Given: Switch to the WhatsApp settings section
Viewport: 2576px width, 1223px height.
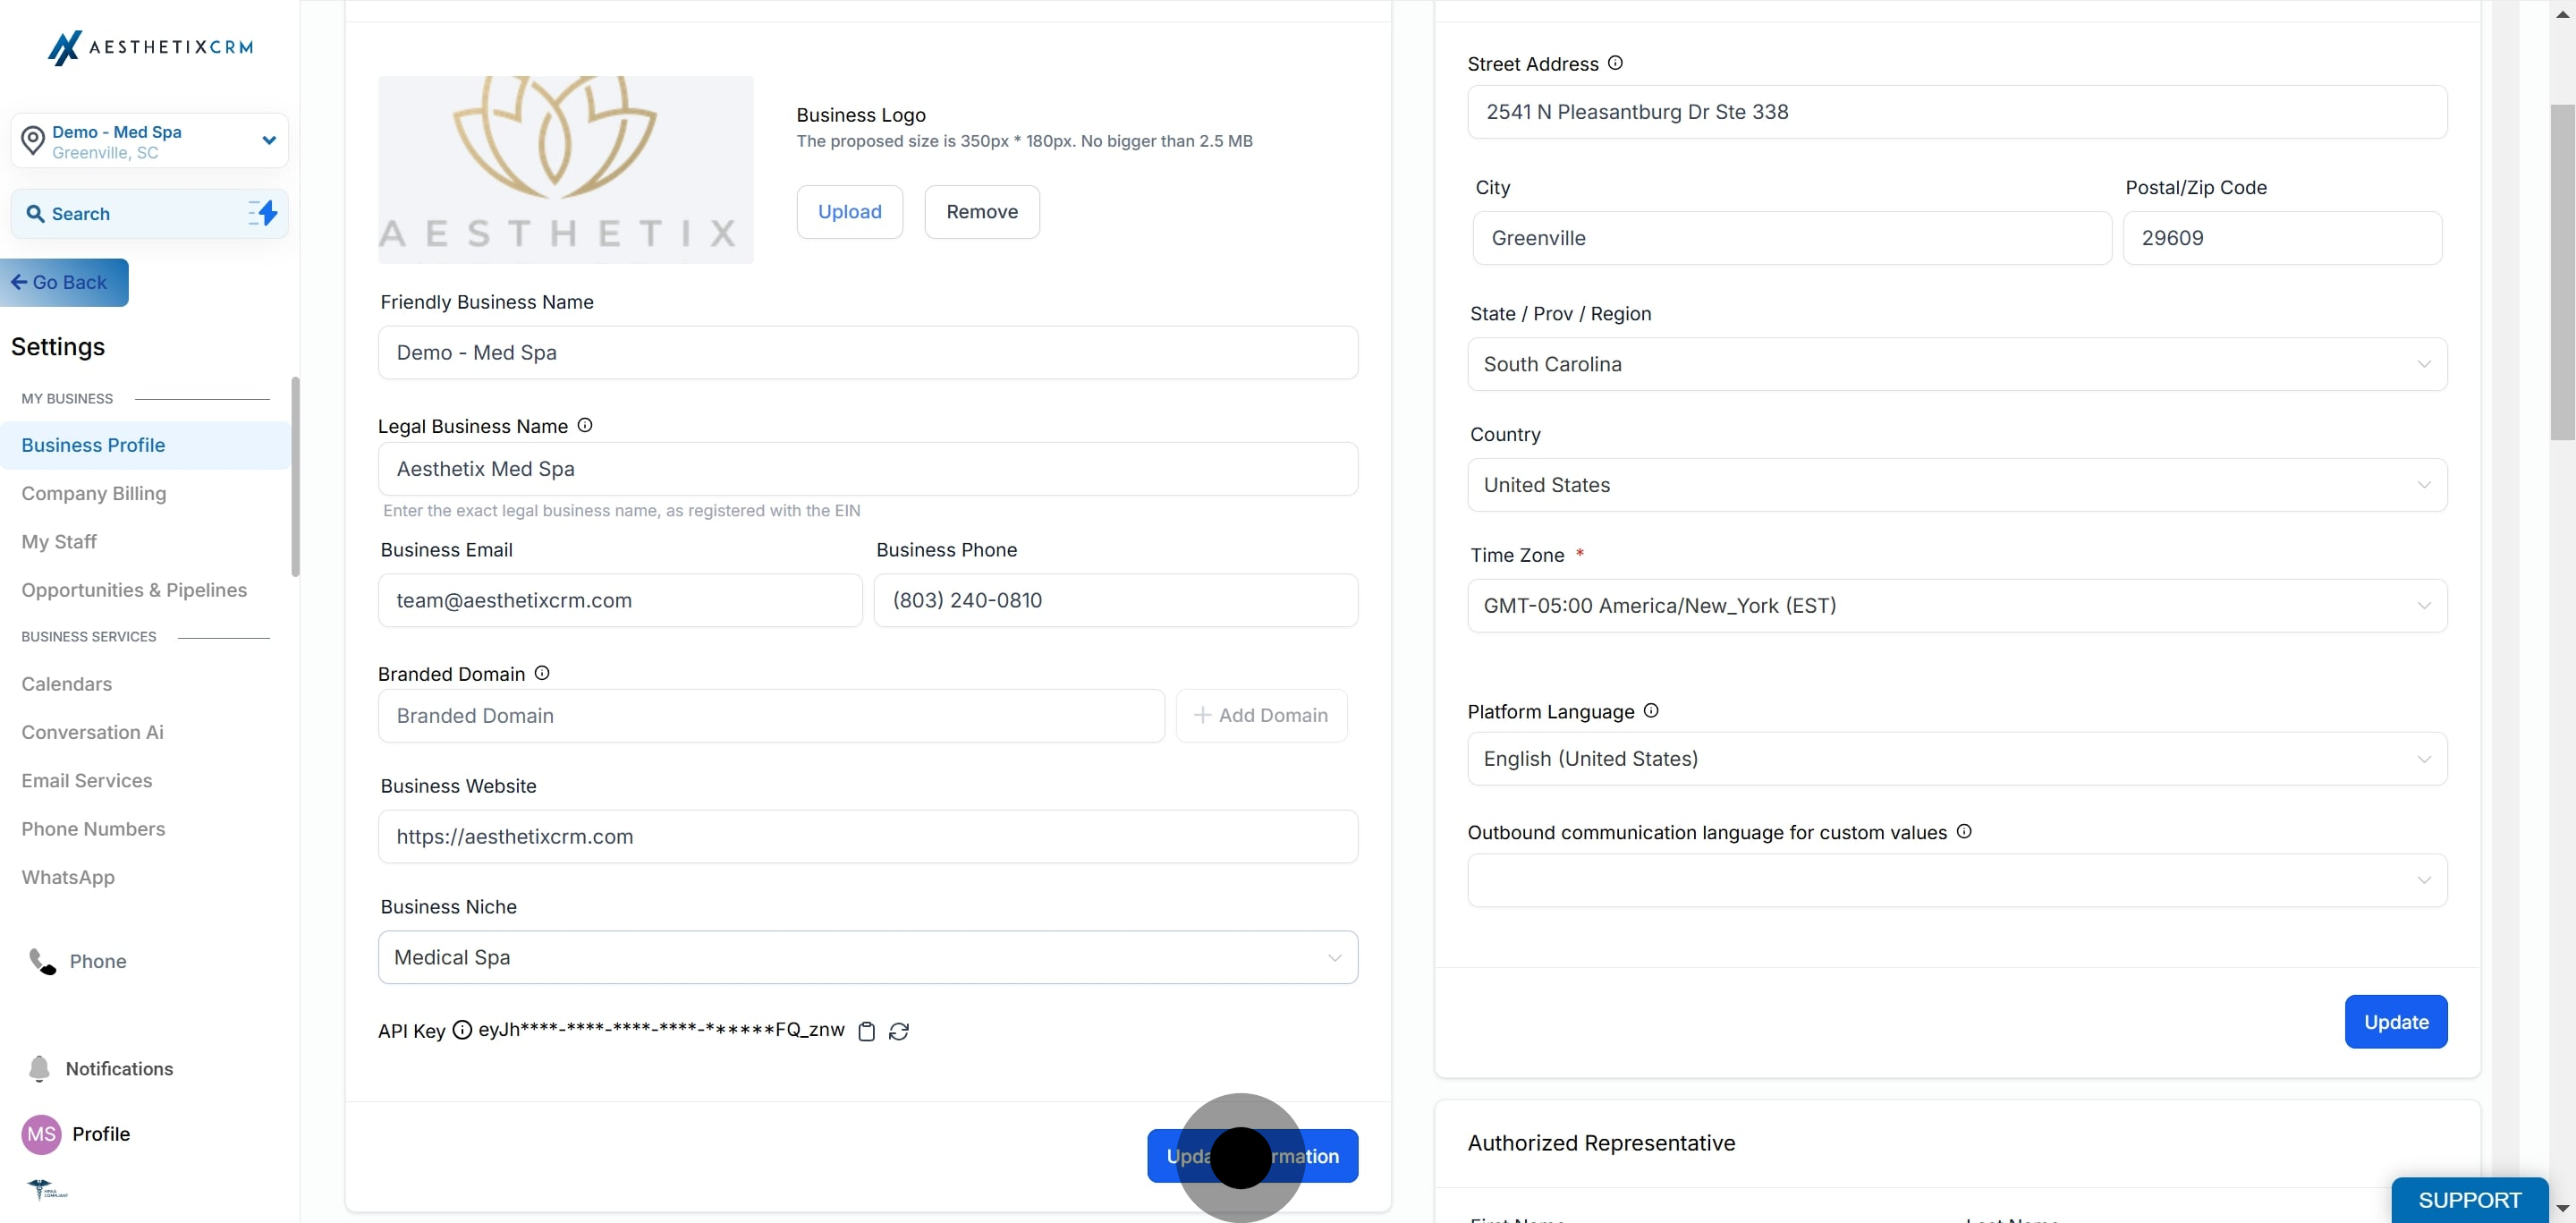Looking at the screenshot, I should [x=68, y=877].
